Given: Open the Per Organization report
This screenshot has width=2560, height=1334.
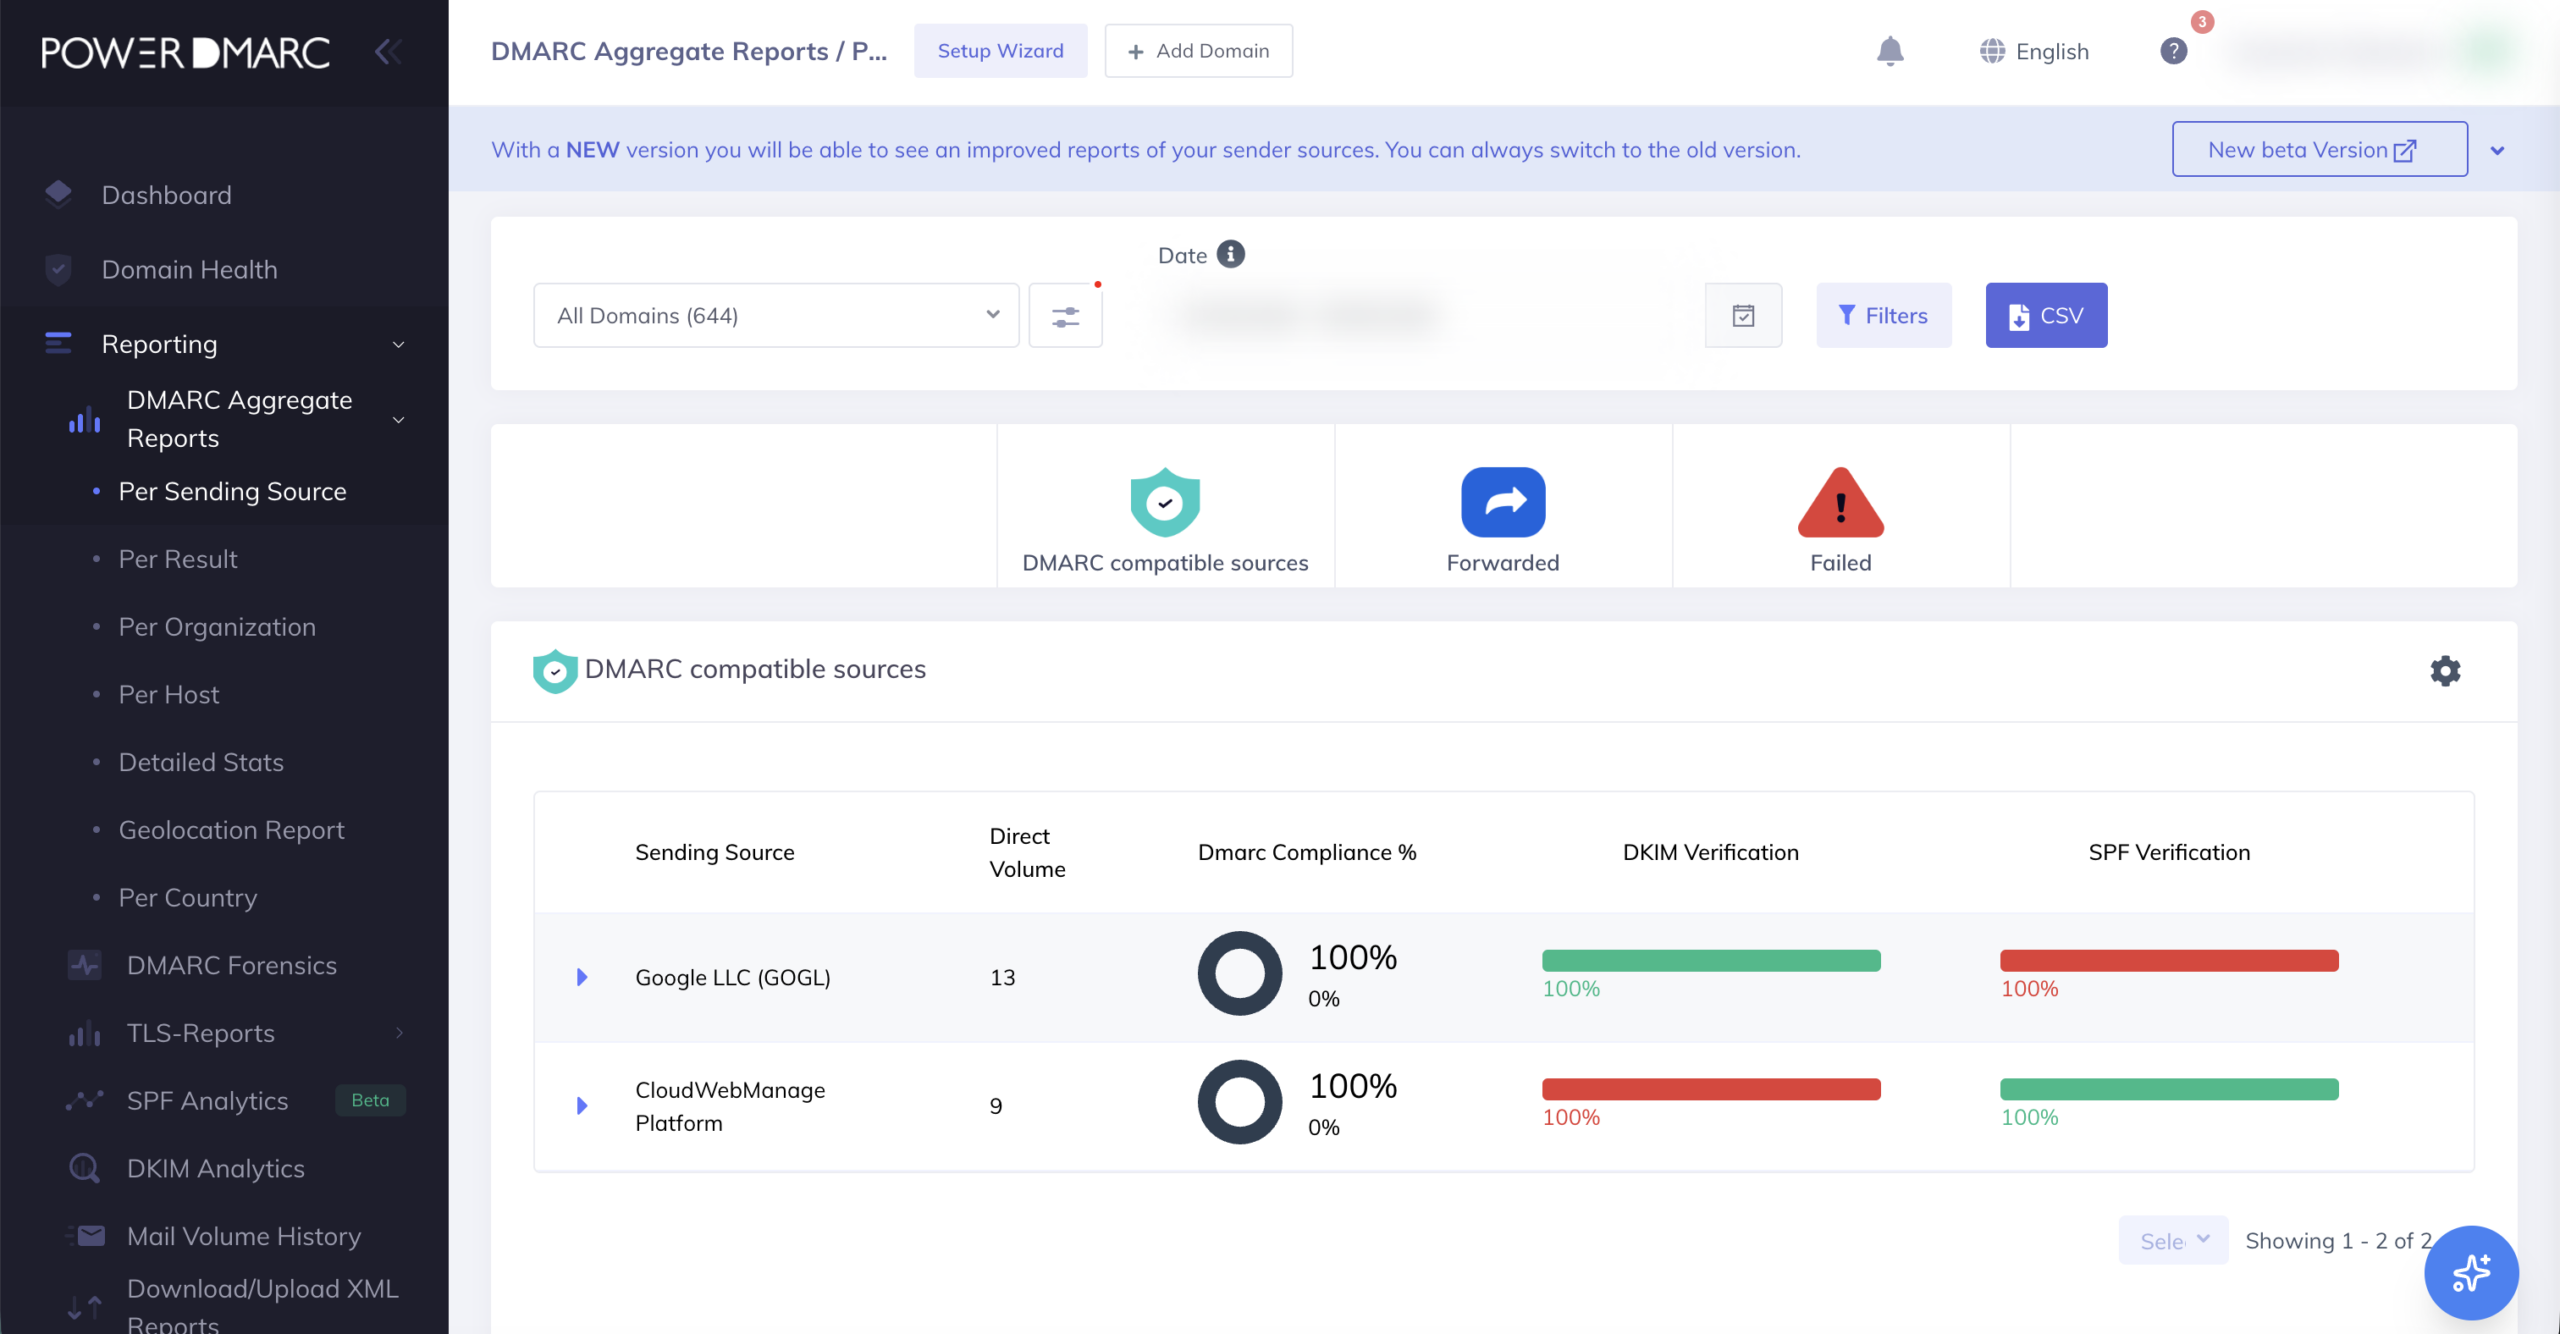Looking at the screenshot, I should click(217, 627).
